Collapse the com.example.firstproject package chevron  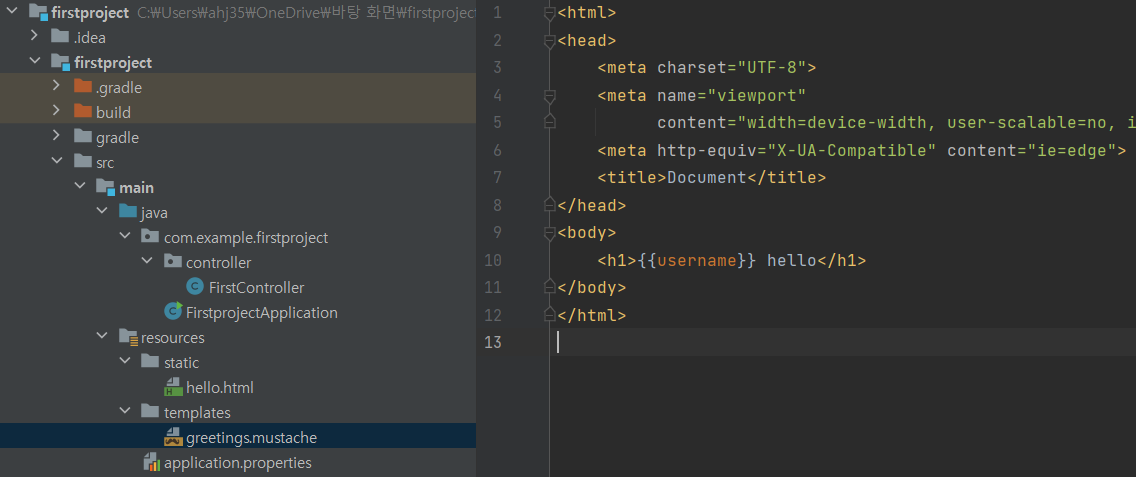coord(124,237)
